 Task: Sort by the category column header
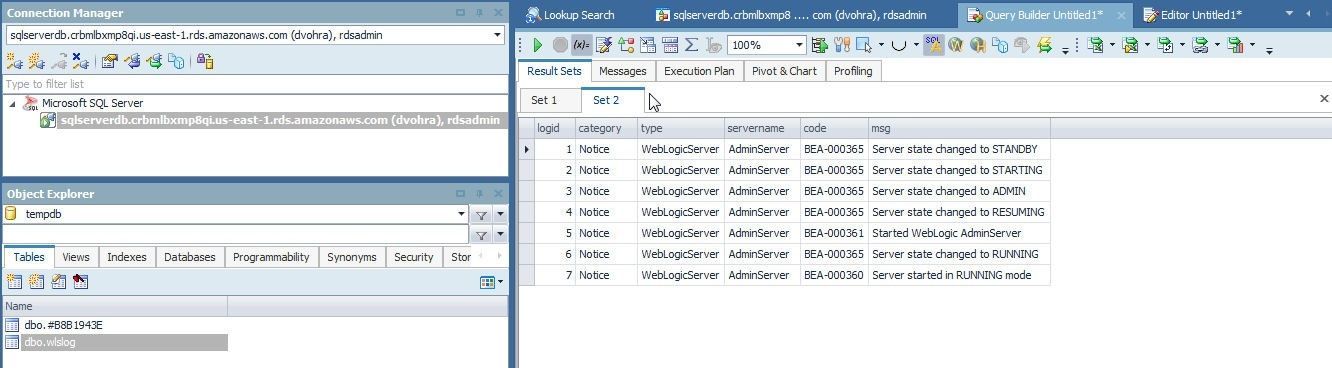[x=606, y=128]
